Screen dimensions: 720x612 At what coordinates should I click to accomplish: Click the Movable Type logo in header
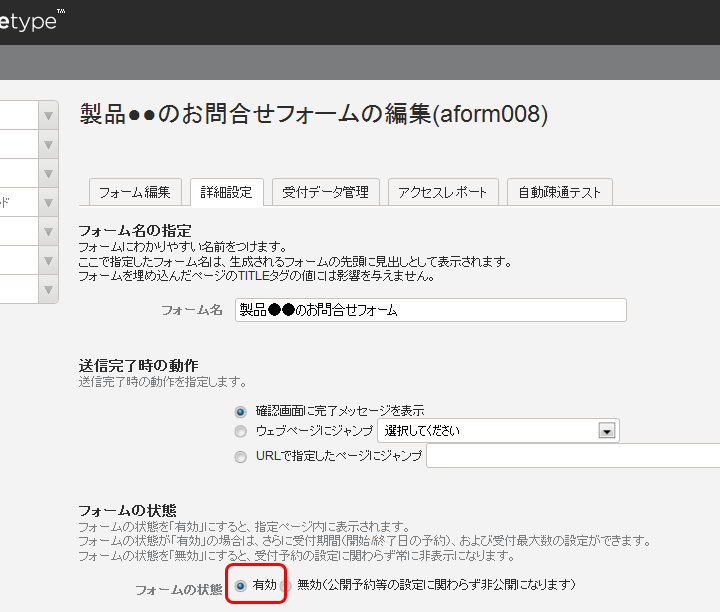[x=32, y=21]
